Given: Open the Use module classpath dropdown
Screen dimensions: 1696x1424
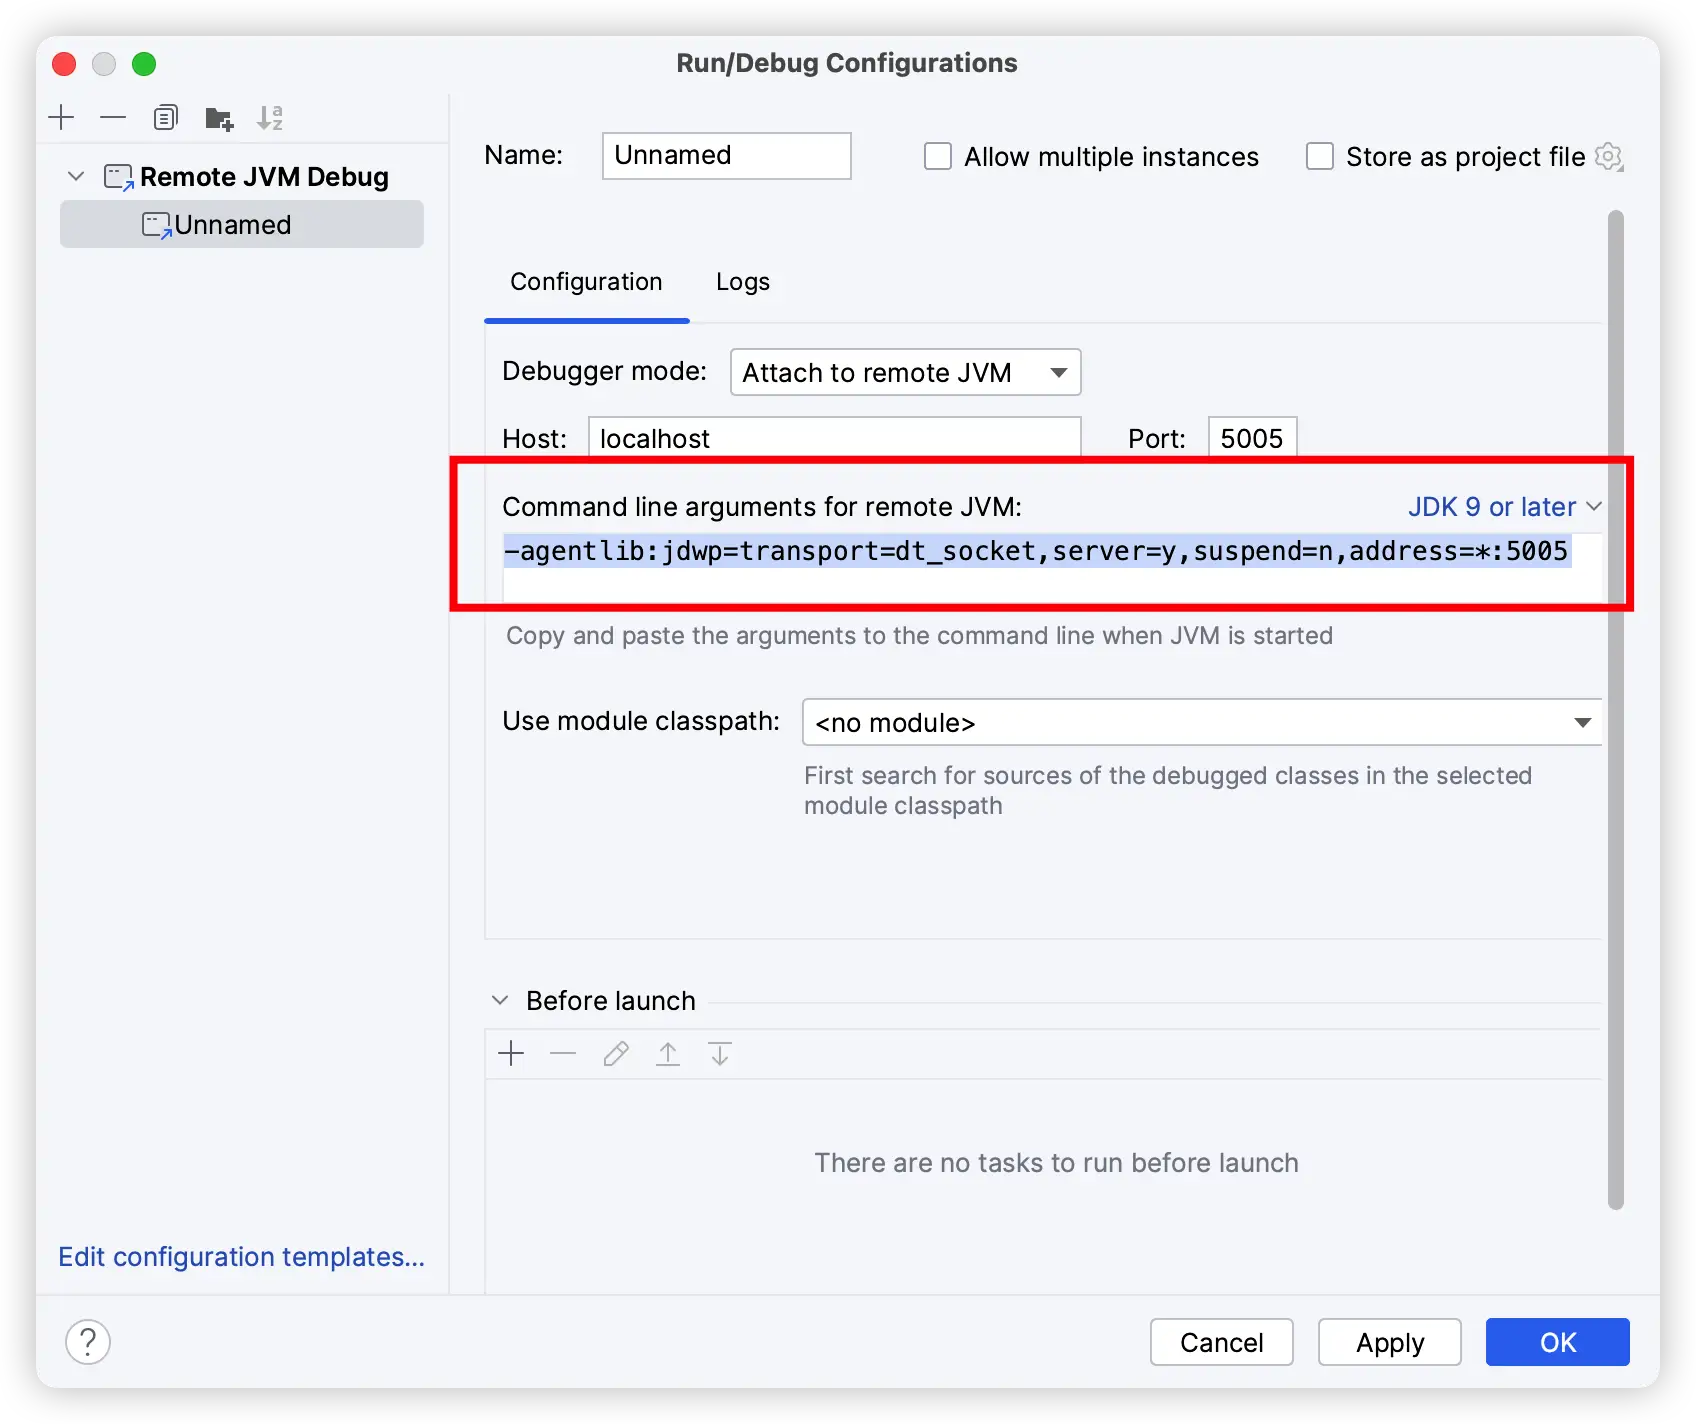Looking at the screenshot, I should (1201, 723).
